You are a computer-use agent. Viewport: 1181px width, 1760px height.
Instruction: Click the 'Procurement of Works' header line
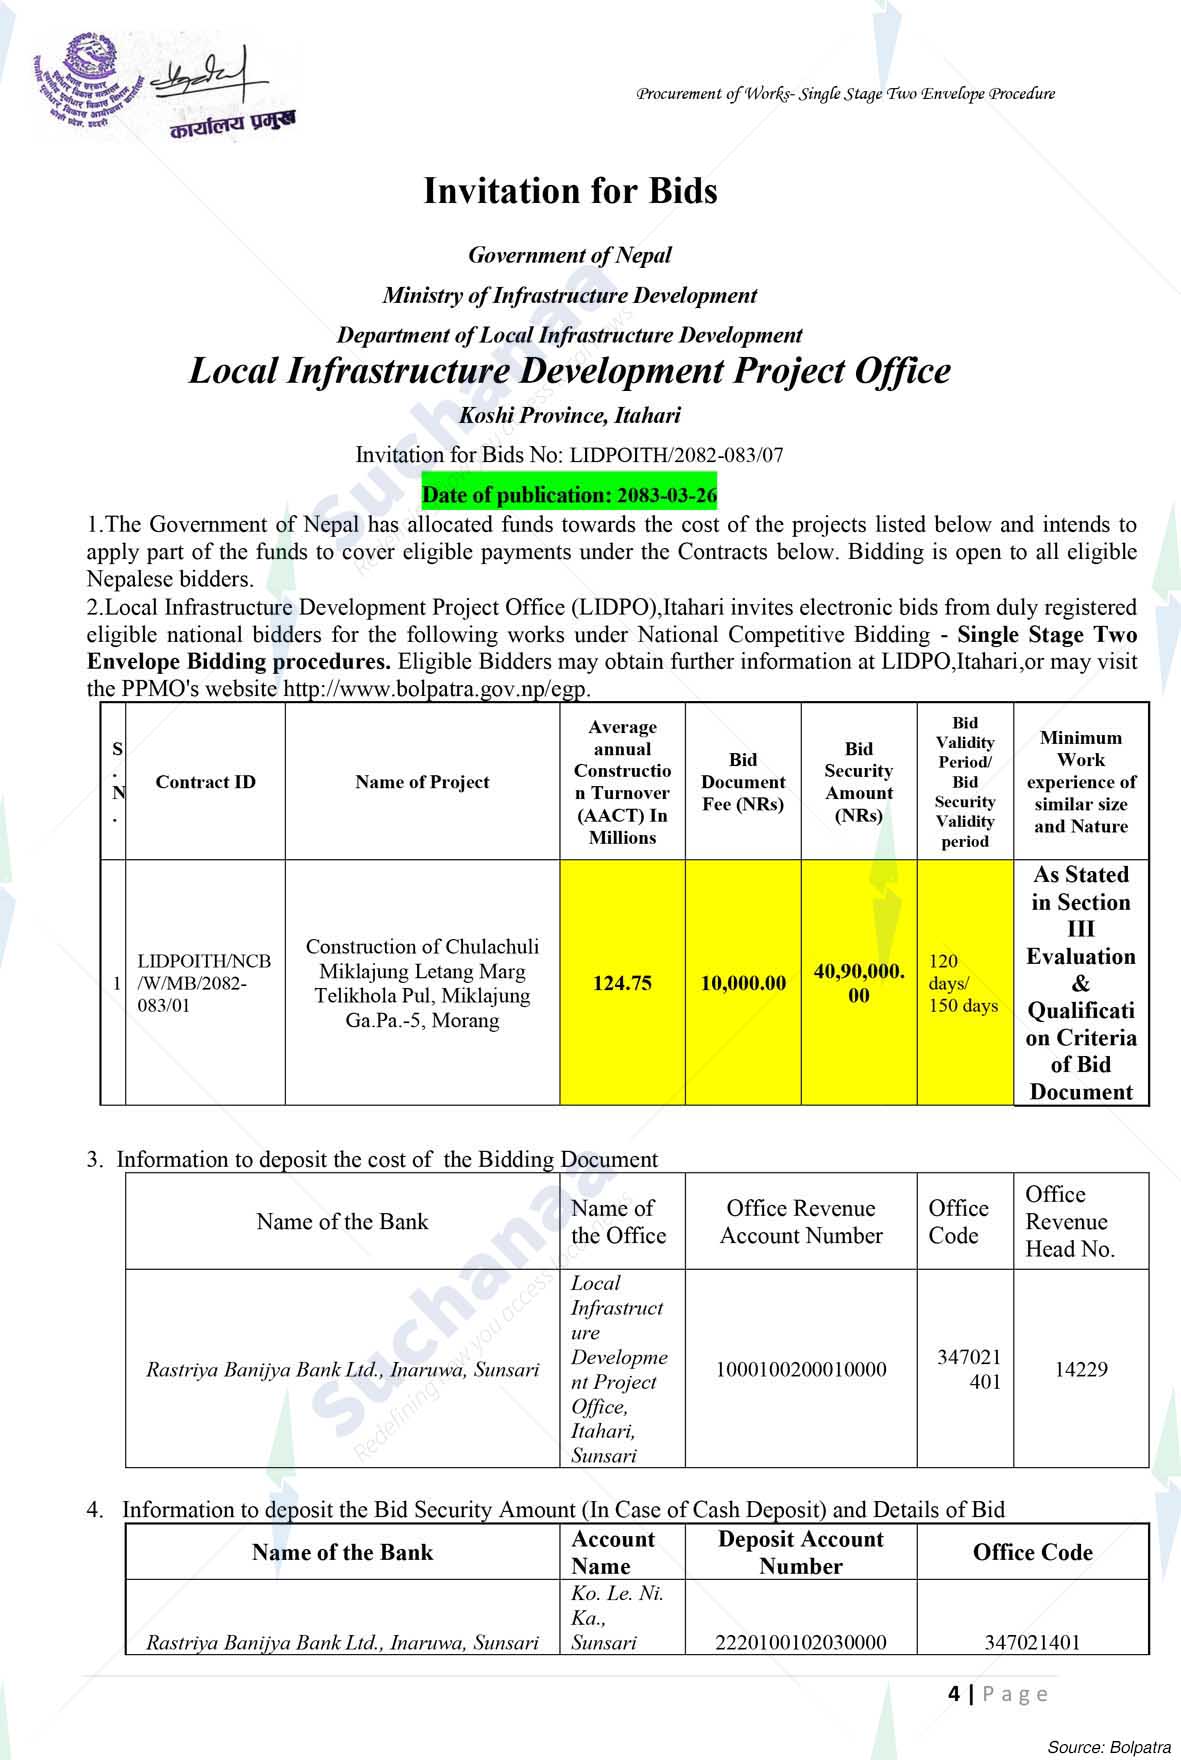click(x=846, y=94)
